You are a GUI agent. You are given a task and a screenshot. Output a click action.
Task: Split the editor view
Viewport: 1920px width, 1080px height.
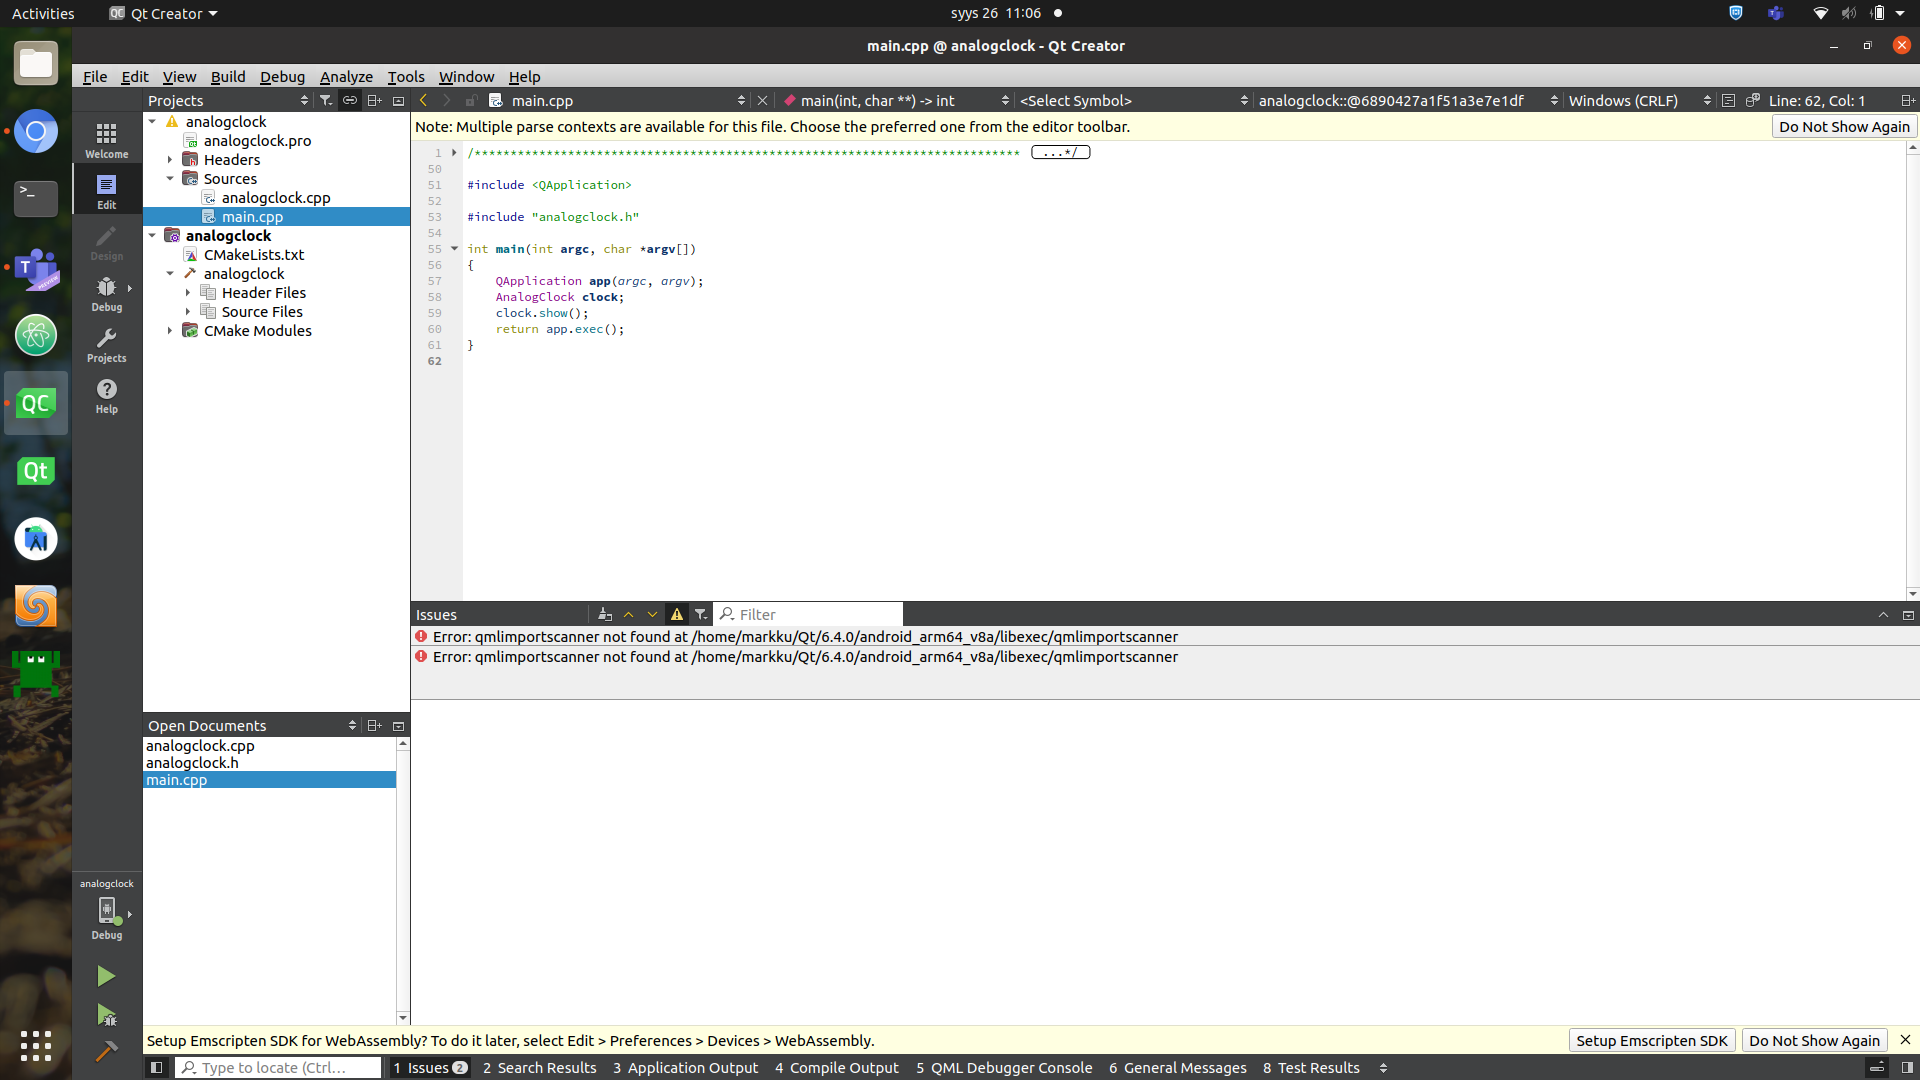coord(1907,100)
